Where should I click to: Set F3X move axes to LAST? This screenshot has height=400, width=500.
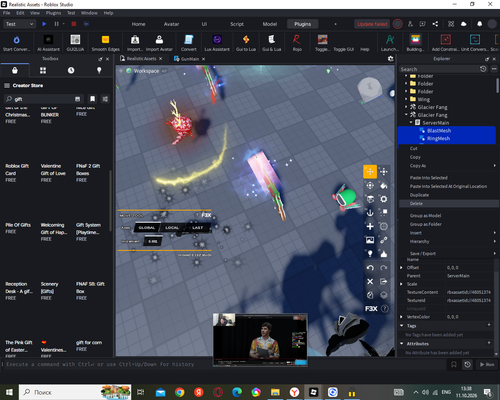(x=197, y=228)
